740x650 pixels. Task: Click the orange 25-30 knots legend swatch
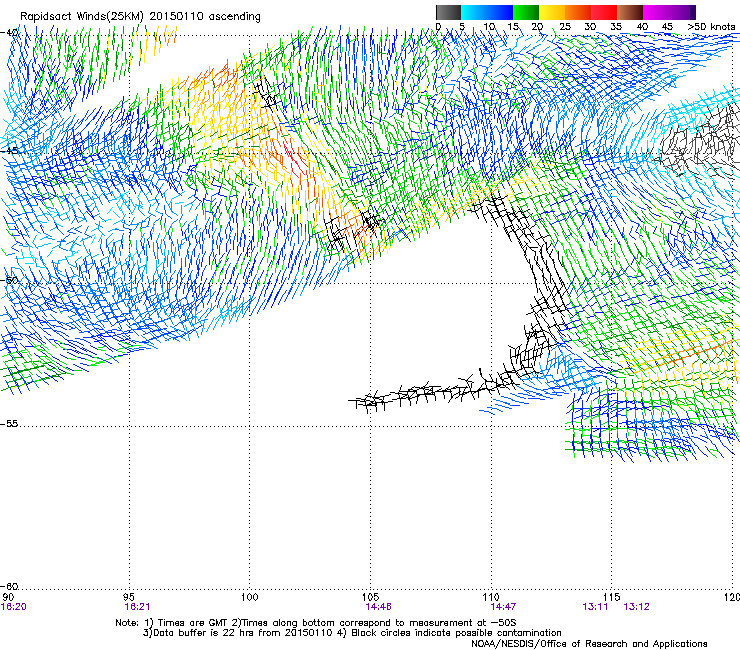click(x=578, y=12)
